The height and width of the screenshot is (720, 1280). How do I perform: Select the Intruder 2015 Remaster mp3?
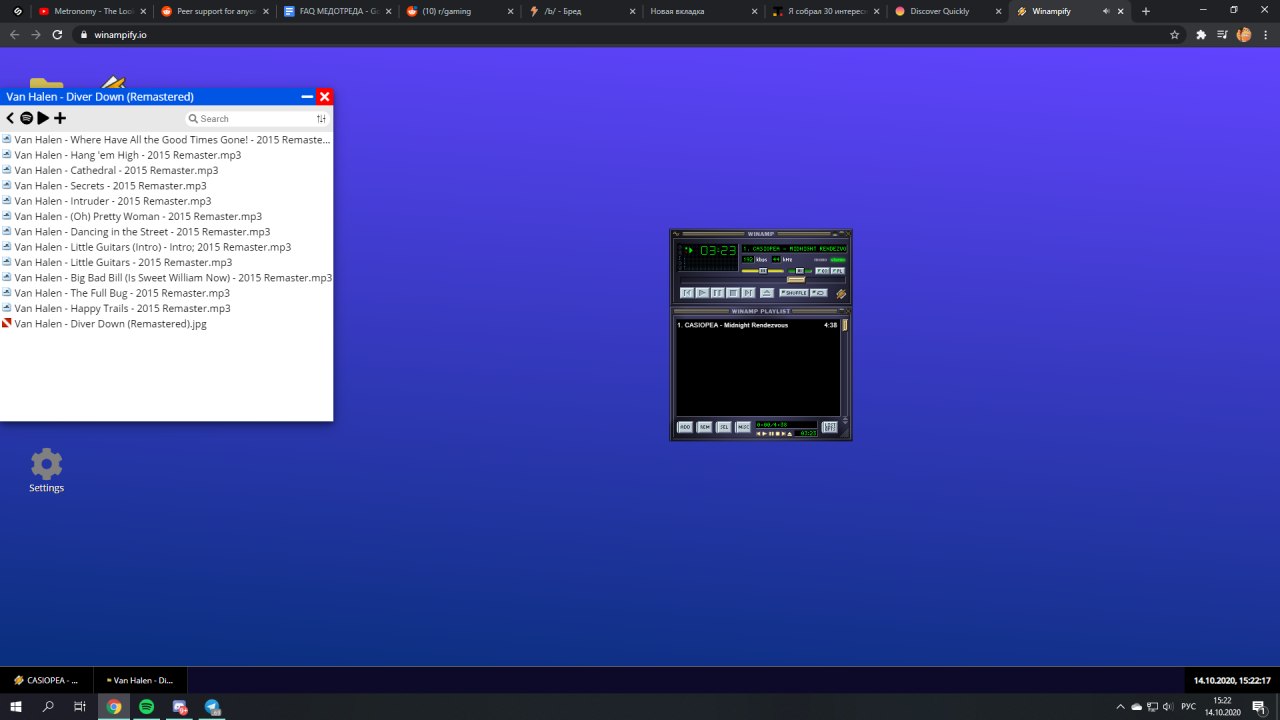click(x=106, y=201)
